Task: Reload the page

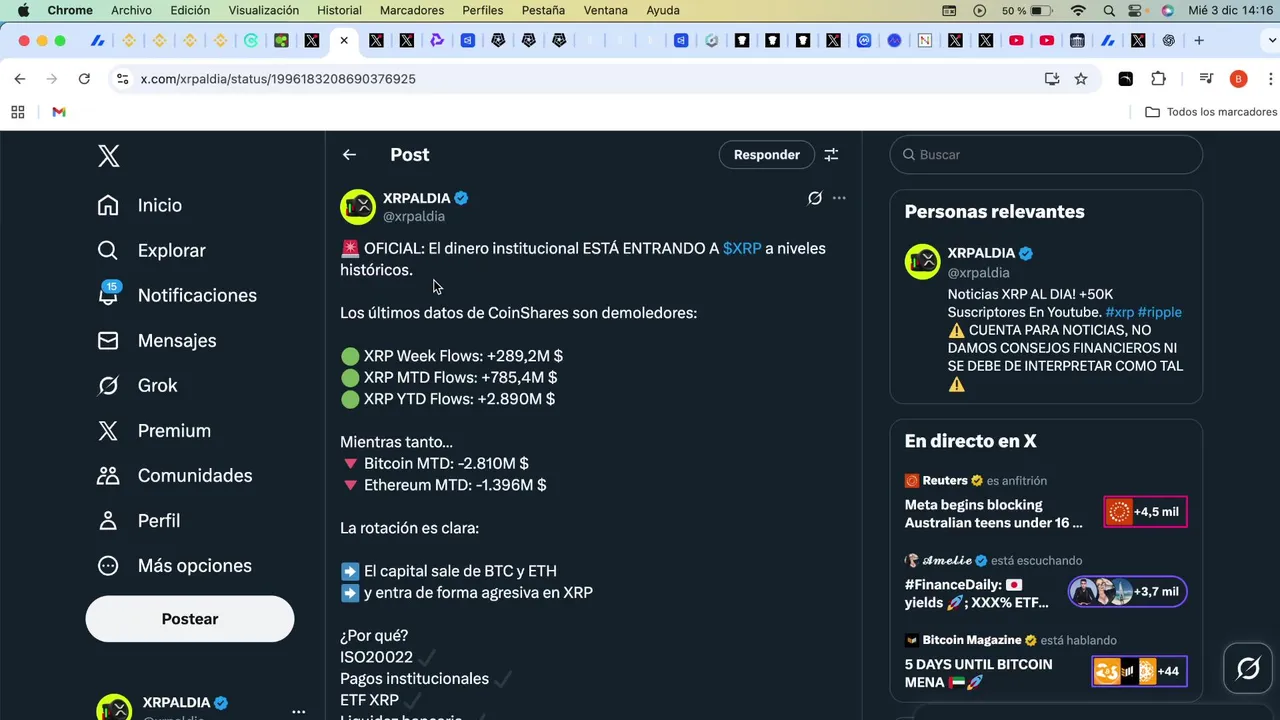Action: click(84, 79)
